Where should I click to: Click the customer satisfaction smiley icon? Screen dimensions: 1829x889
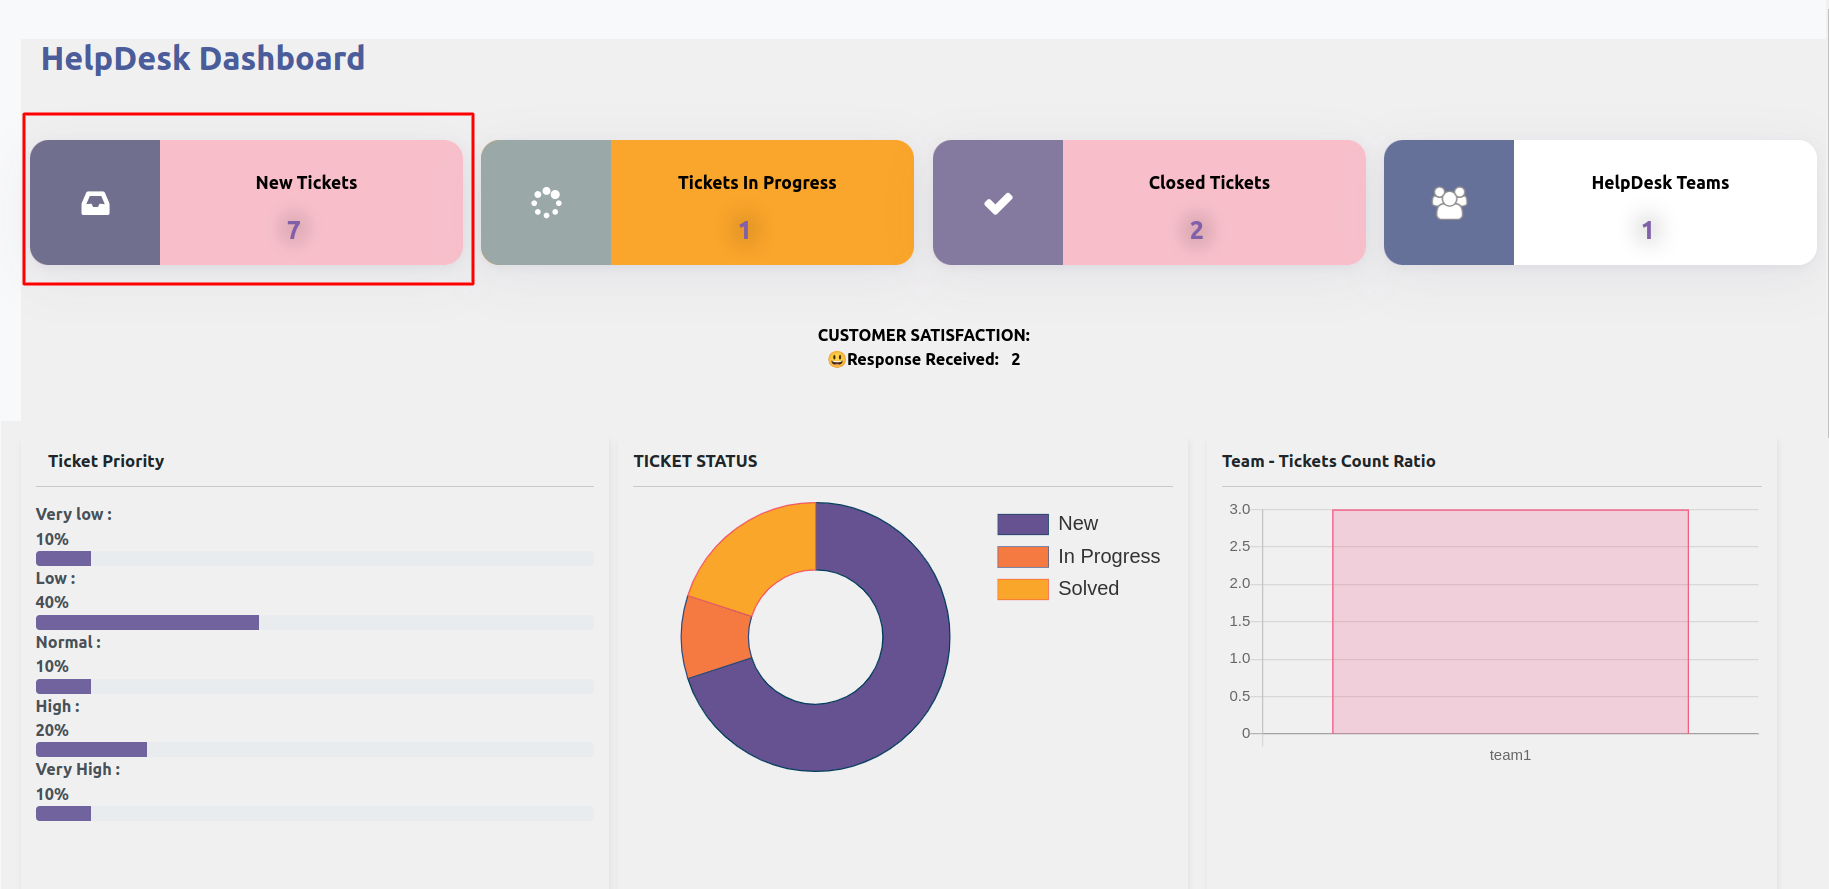[836, 359]
